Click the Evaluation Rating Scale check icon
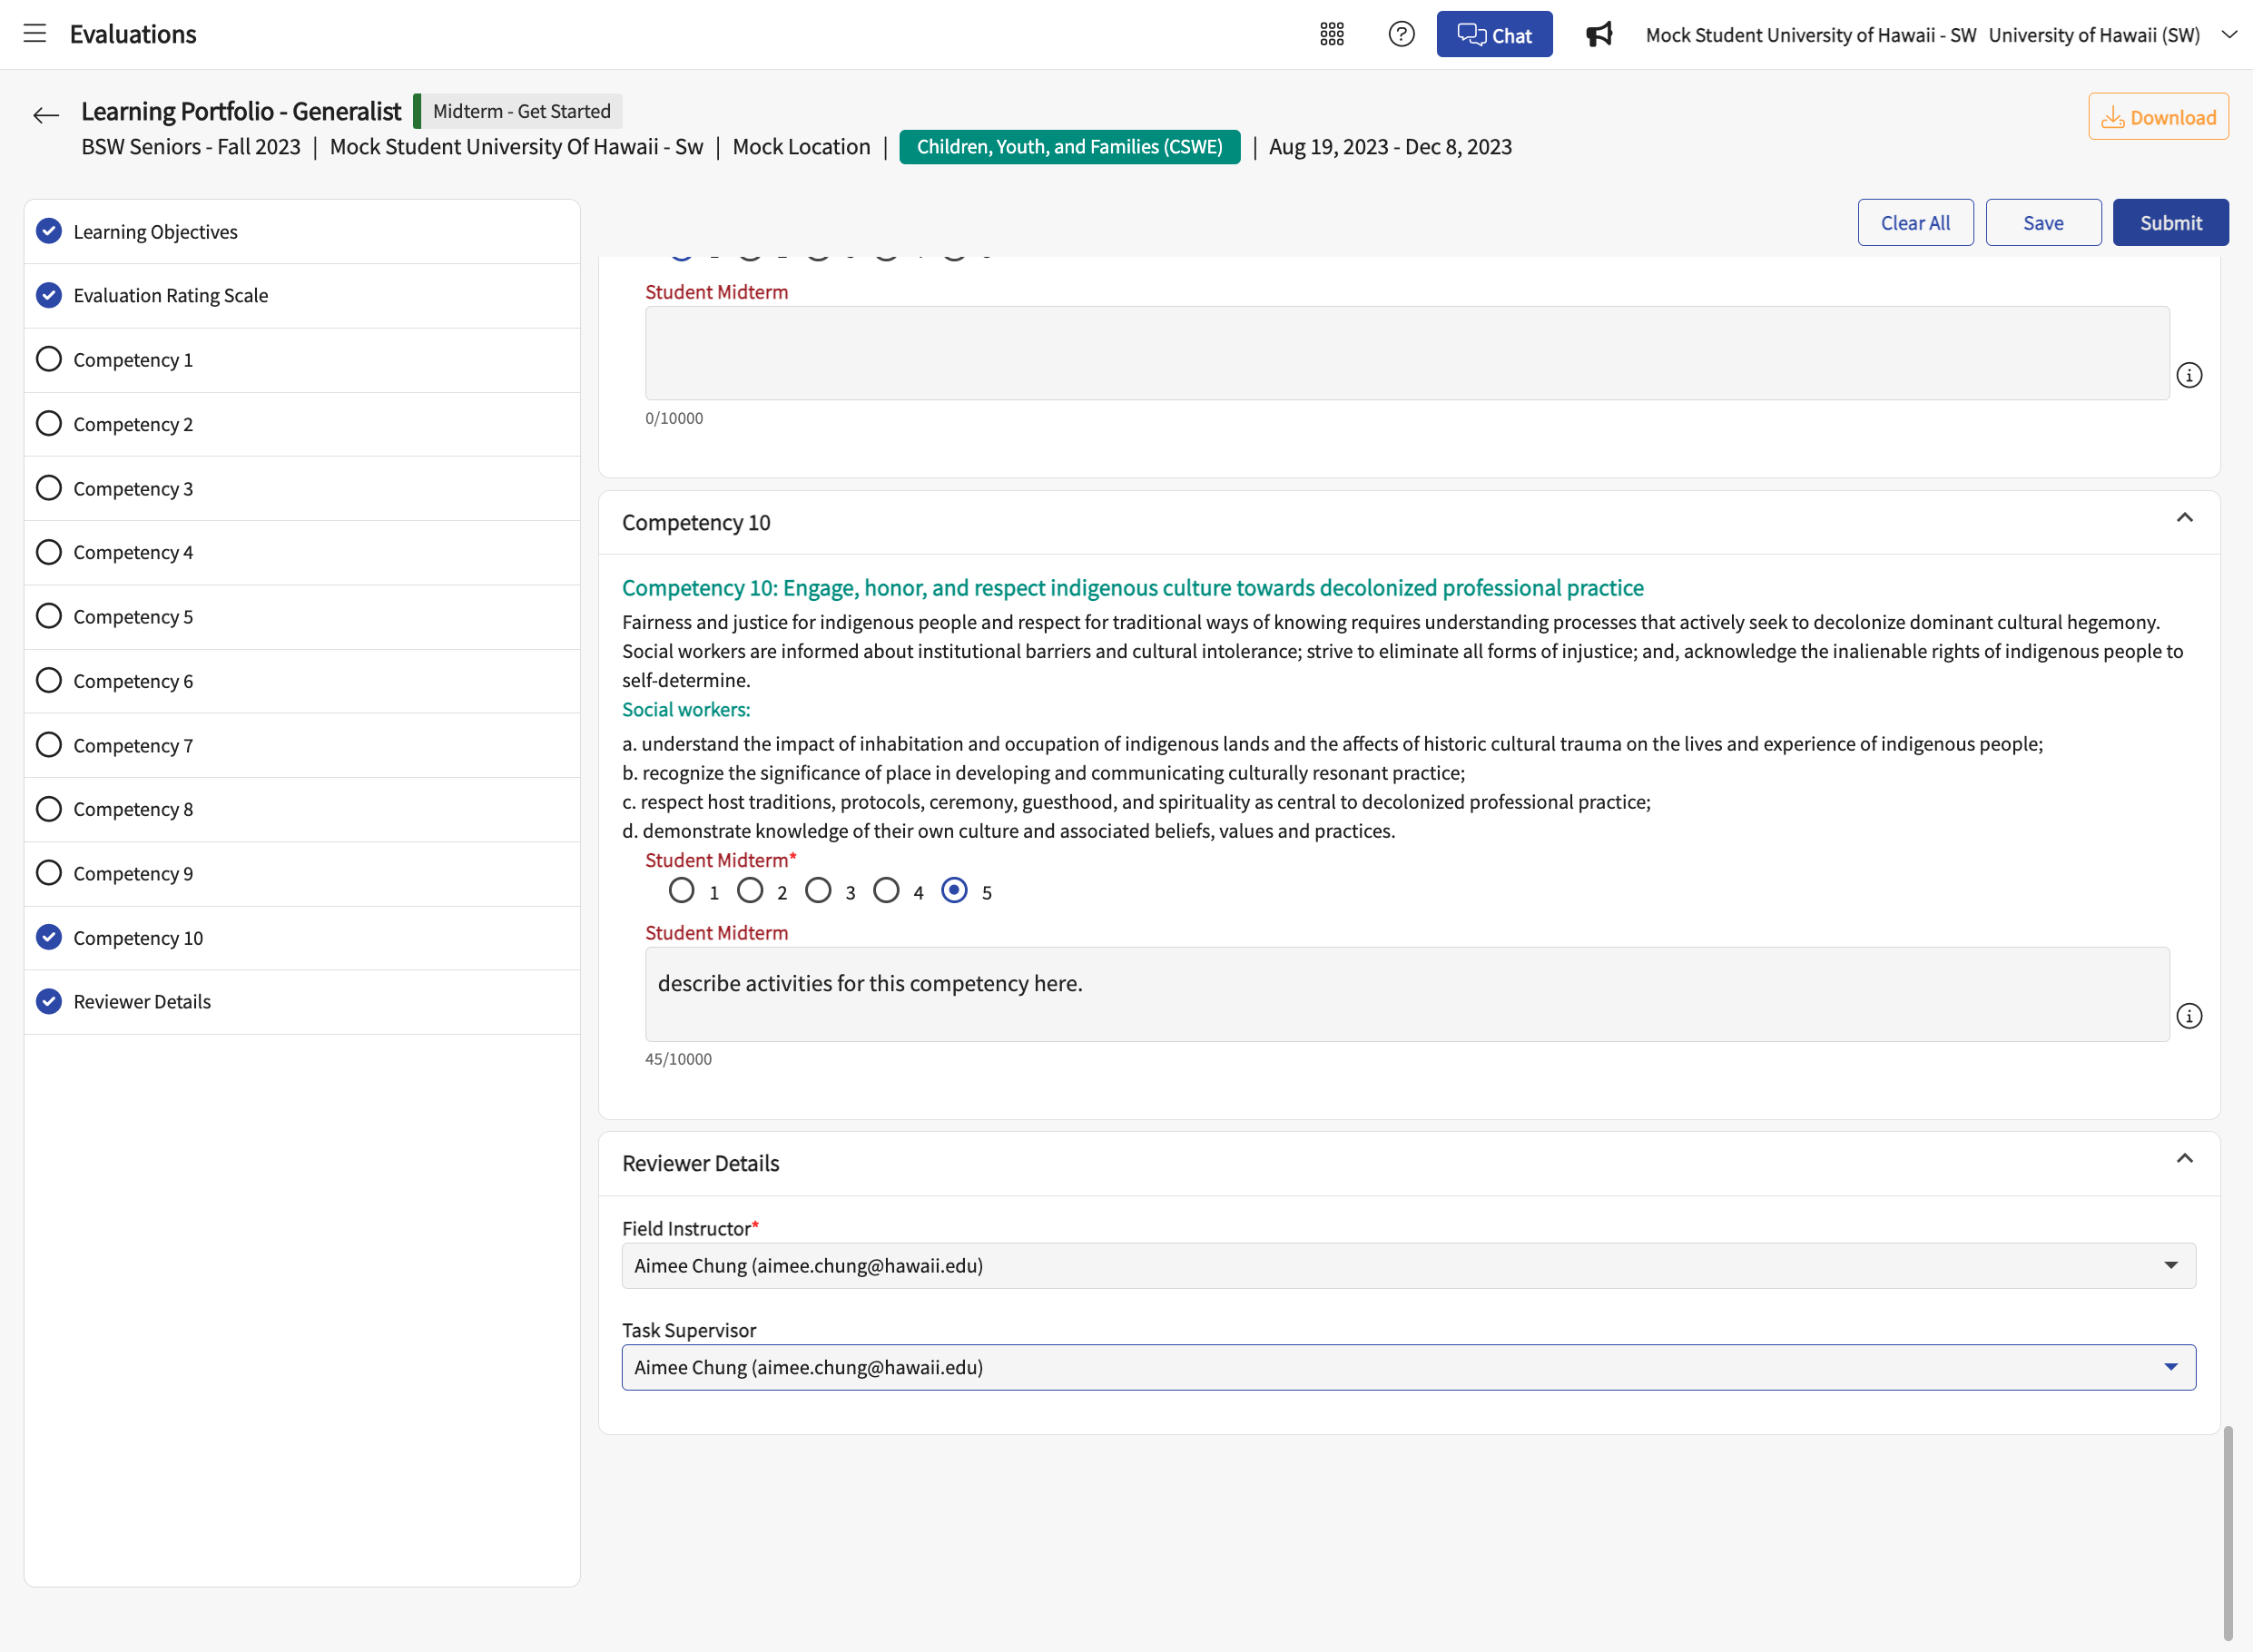2253x1652 pixels. 49,295
